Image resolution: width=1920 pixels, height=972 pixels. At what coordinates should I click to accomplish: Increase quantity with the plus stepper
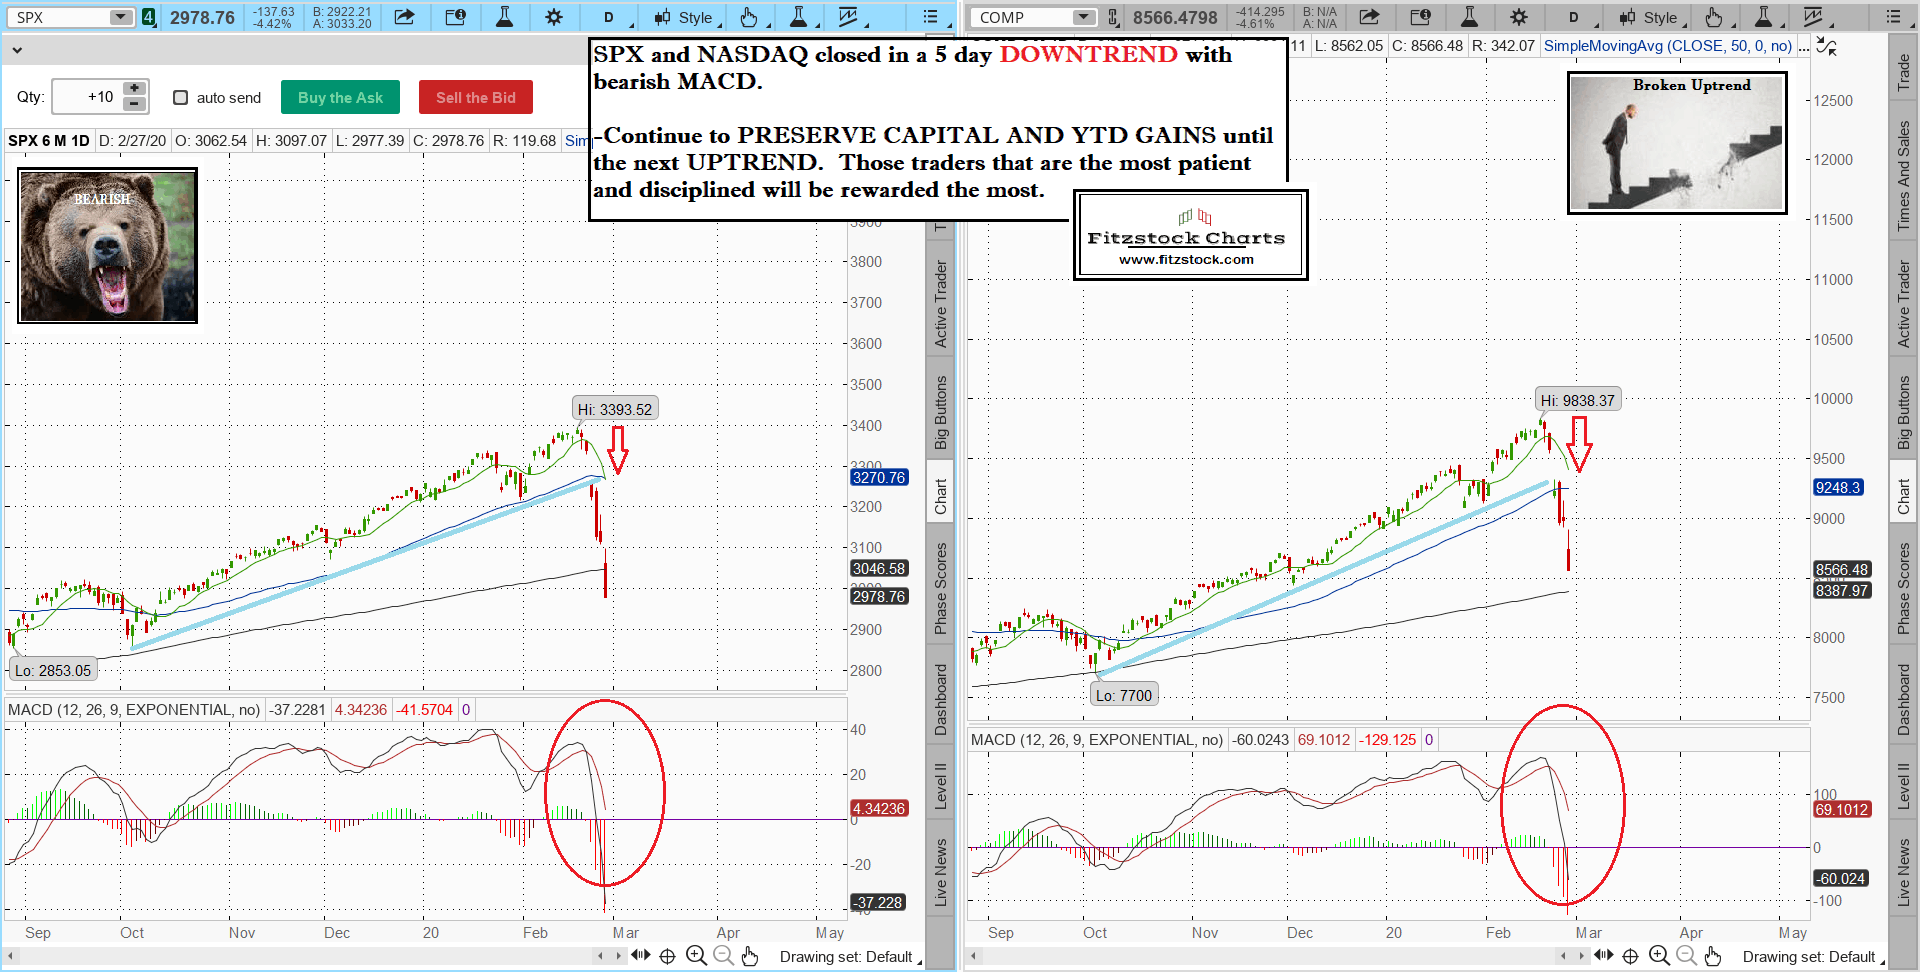134,89
